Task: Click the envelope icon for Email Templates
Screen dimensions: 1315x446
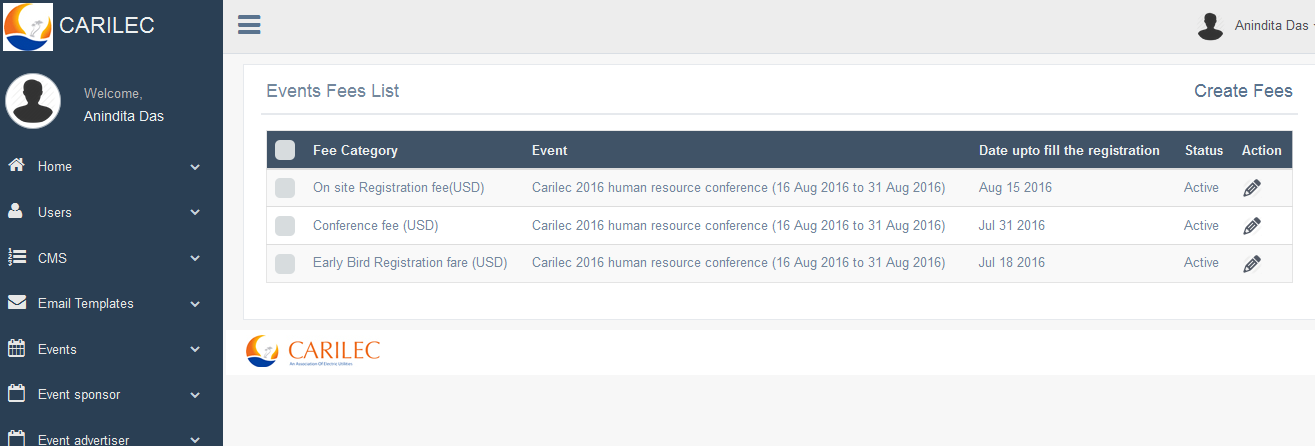Action: (16, 302)
